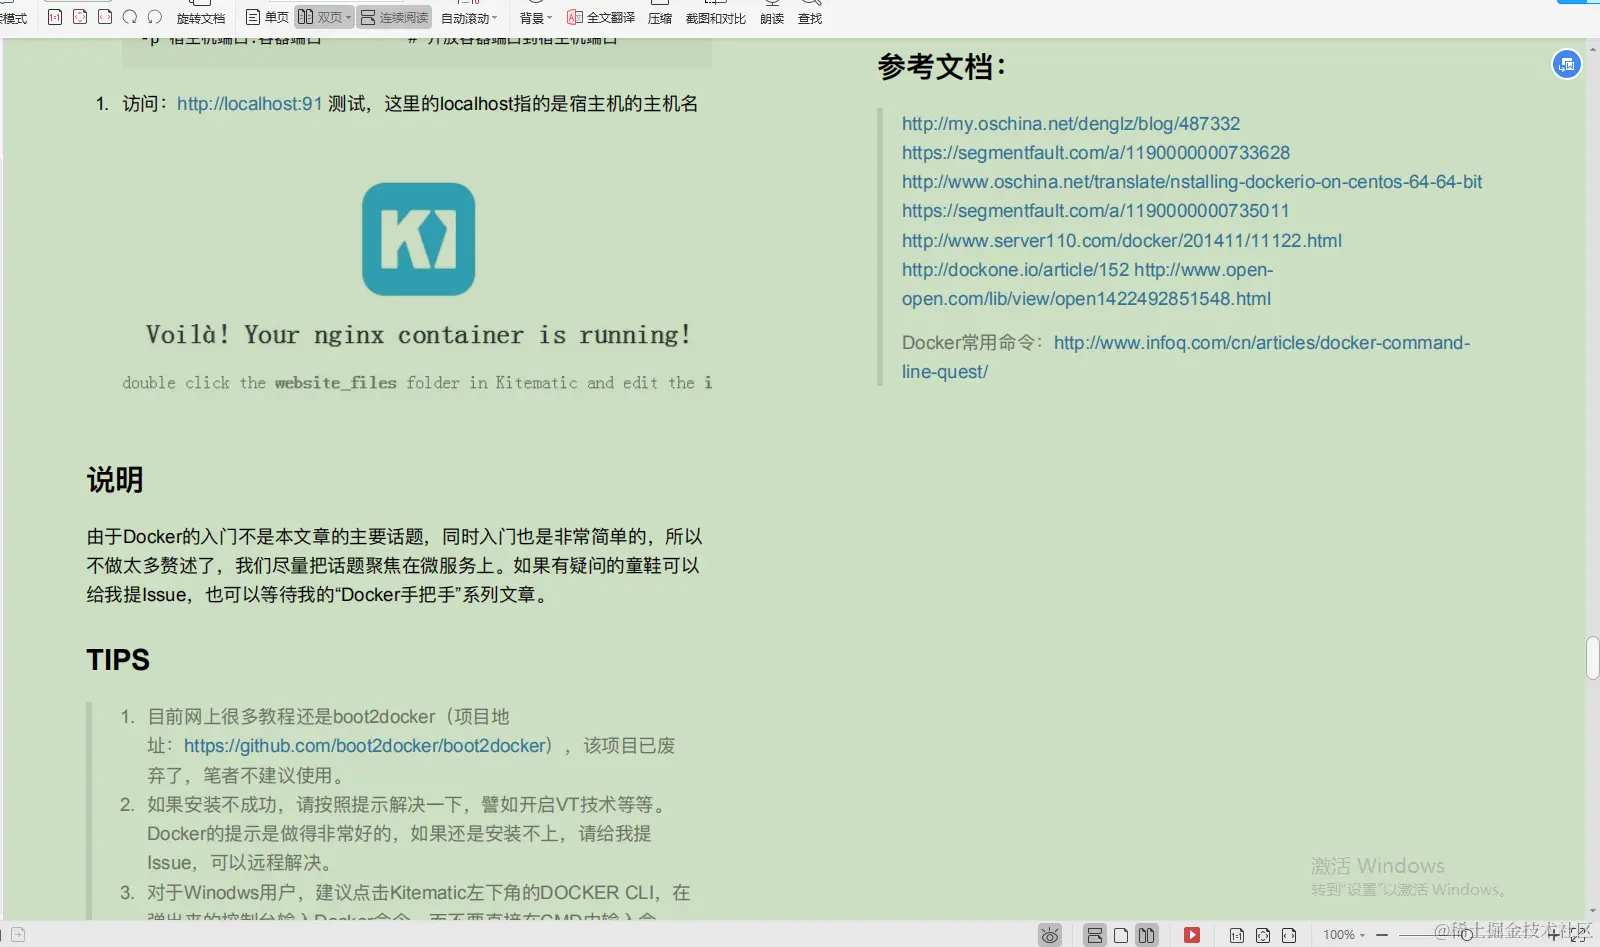Click the red play button in status bar
1600x947 pixels.
pyautogui.click(x=1191, y=934)
